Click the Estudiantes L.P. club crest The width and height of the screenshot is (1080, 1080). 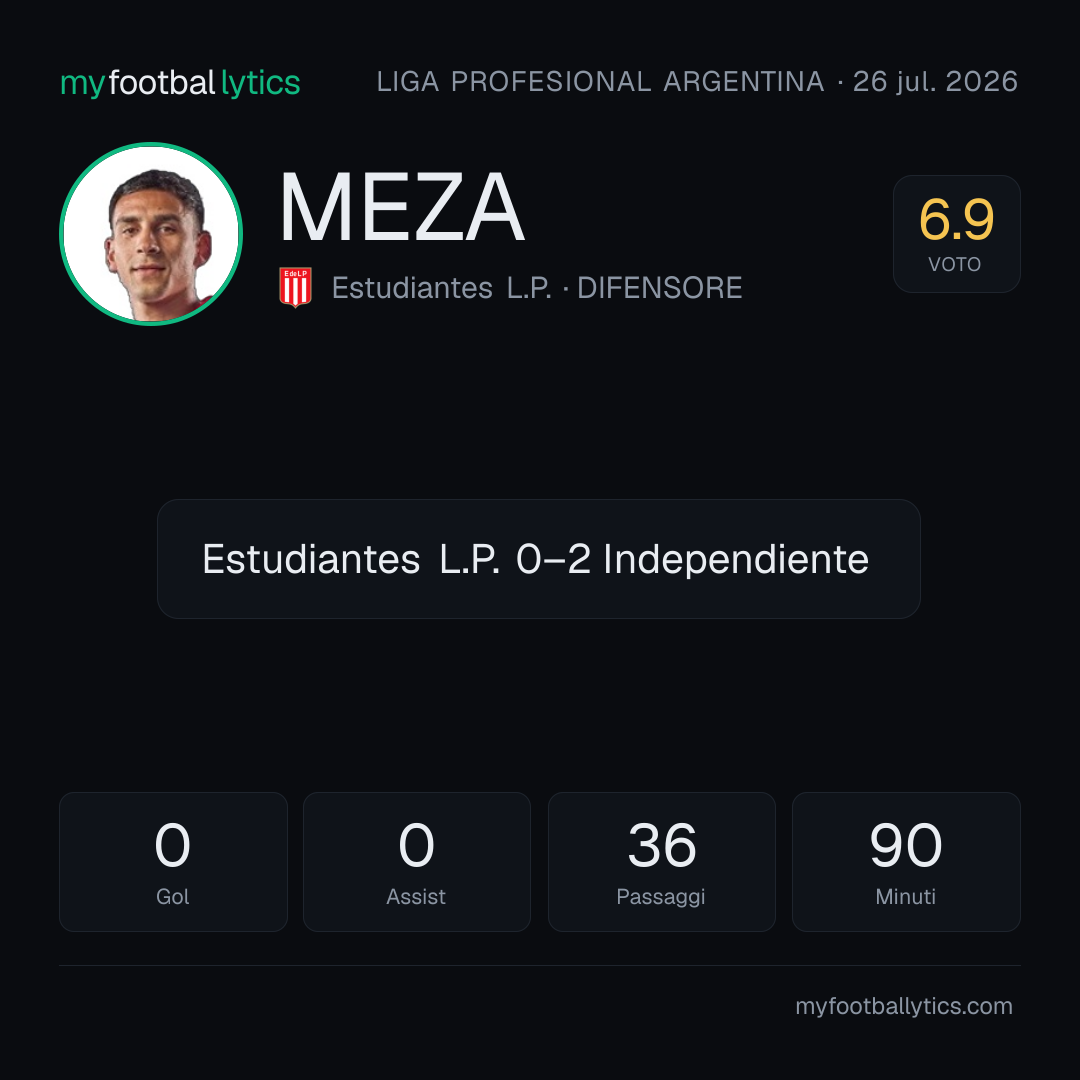point(295,287)
